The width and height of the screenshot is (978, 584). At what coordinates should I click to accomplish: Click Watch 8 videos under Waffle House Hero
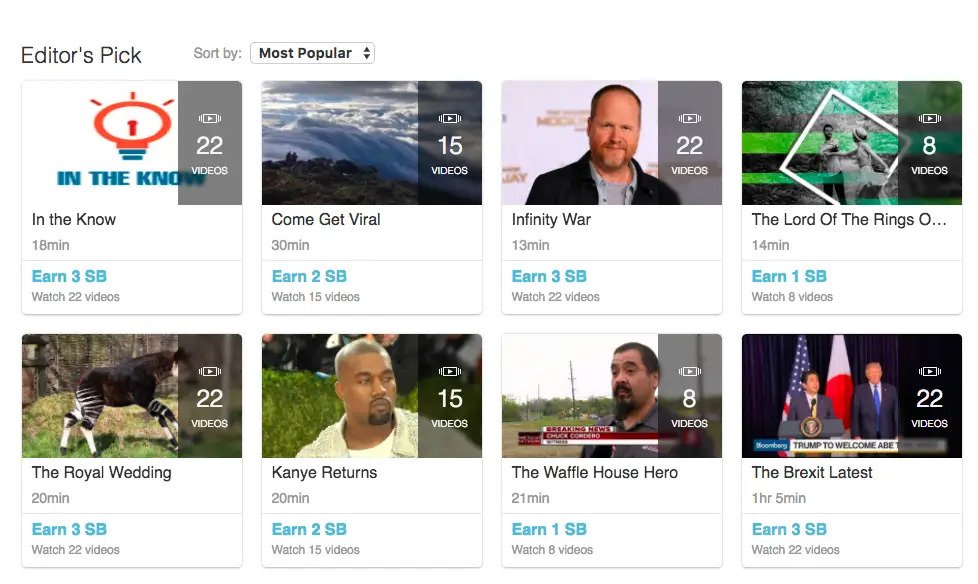point(552,550)
